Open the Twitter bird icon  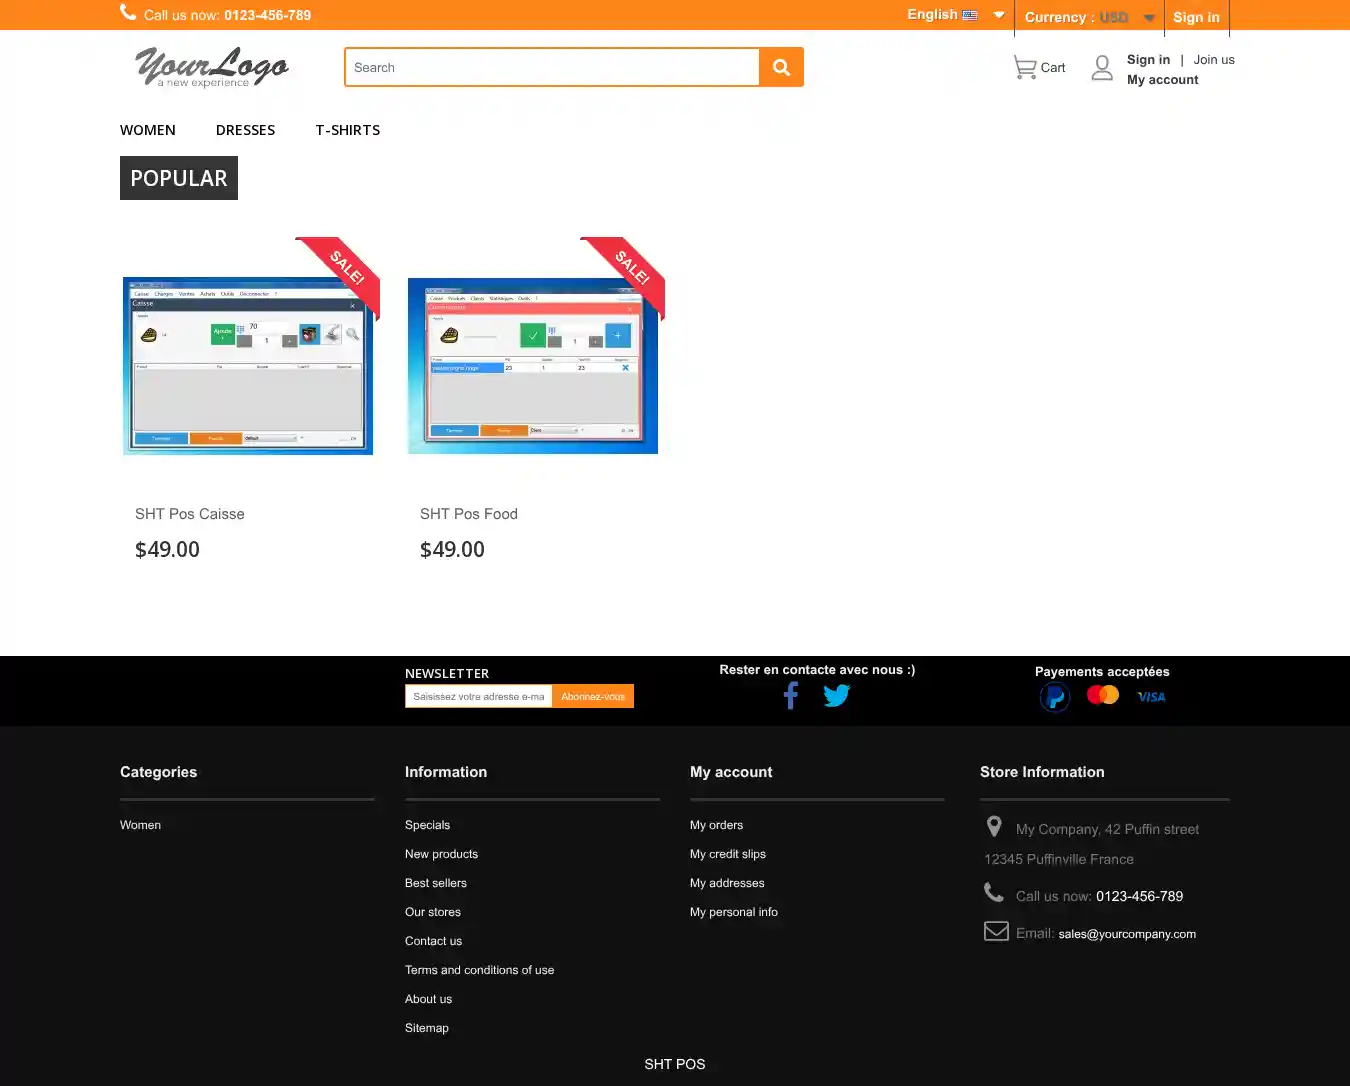pos(836,695)
